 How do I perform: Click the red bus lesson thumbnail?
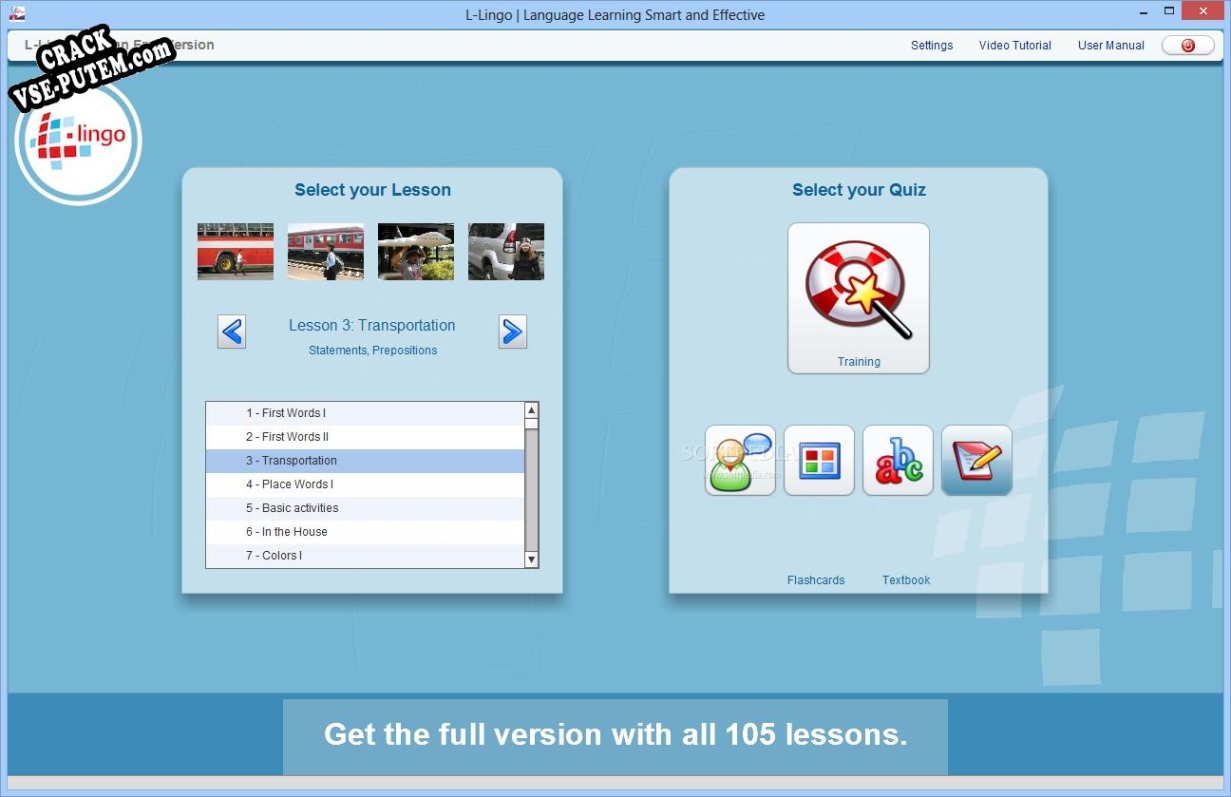click(x=235, y=251)
